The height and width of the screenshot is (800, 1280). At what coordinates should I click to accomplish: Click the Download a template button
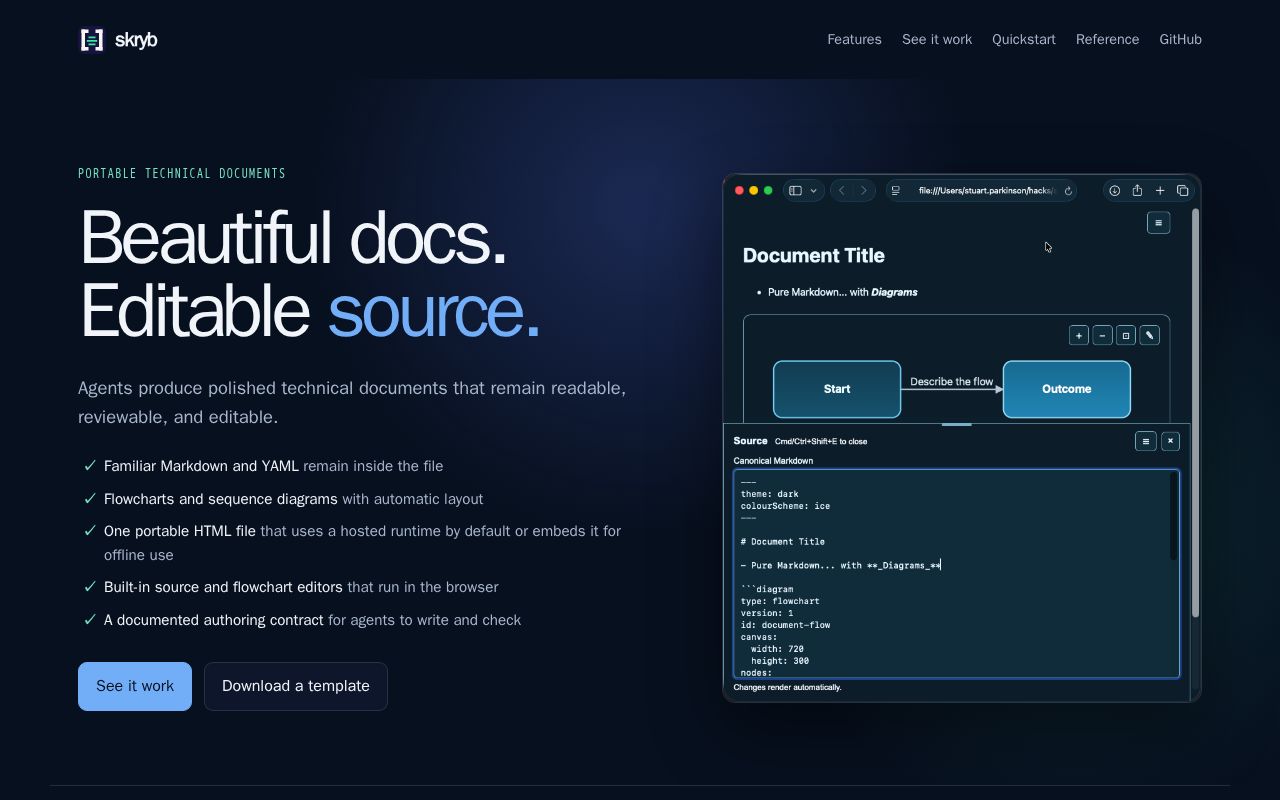pyautogui.click(x=296, y=686)
